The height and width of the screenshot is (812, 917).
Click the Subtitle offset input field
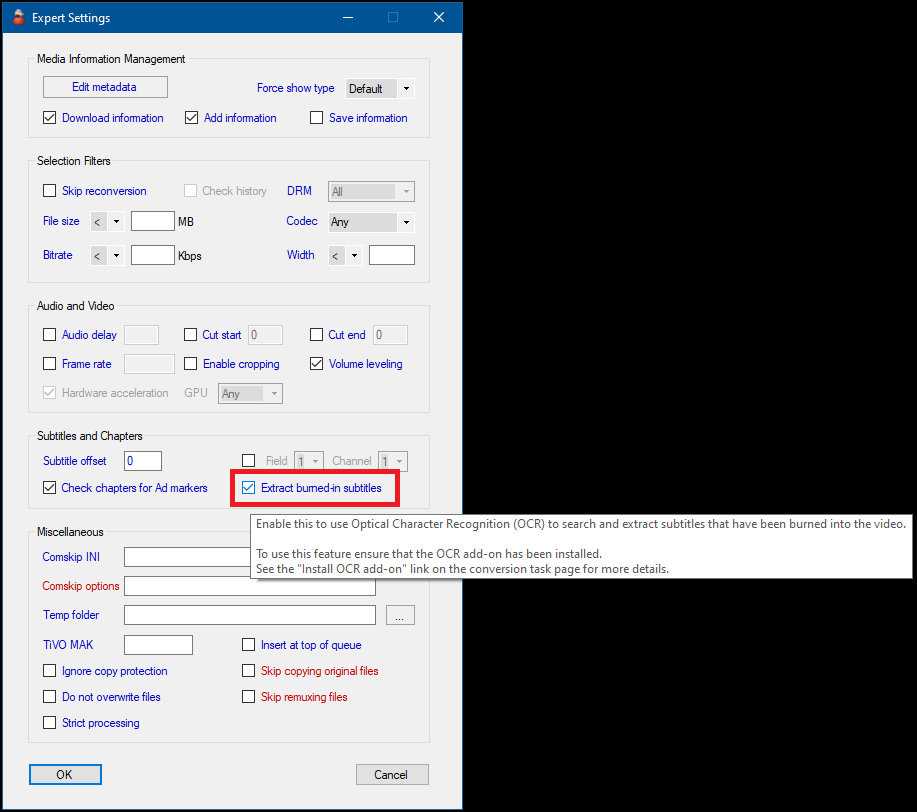pos(143,461)
